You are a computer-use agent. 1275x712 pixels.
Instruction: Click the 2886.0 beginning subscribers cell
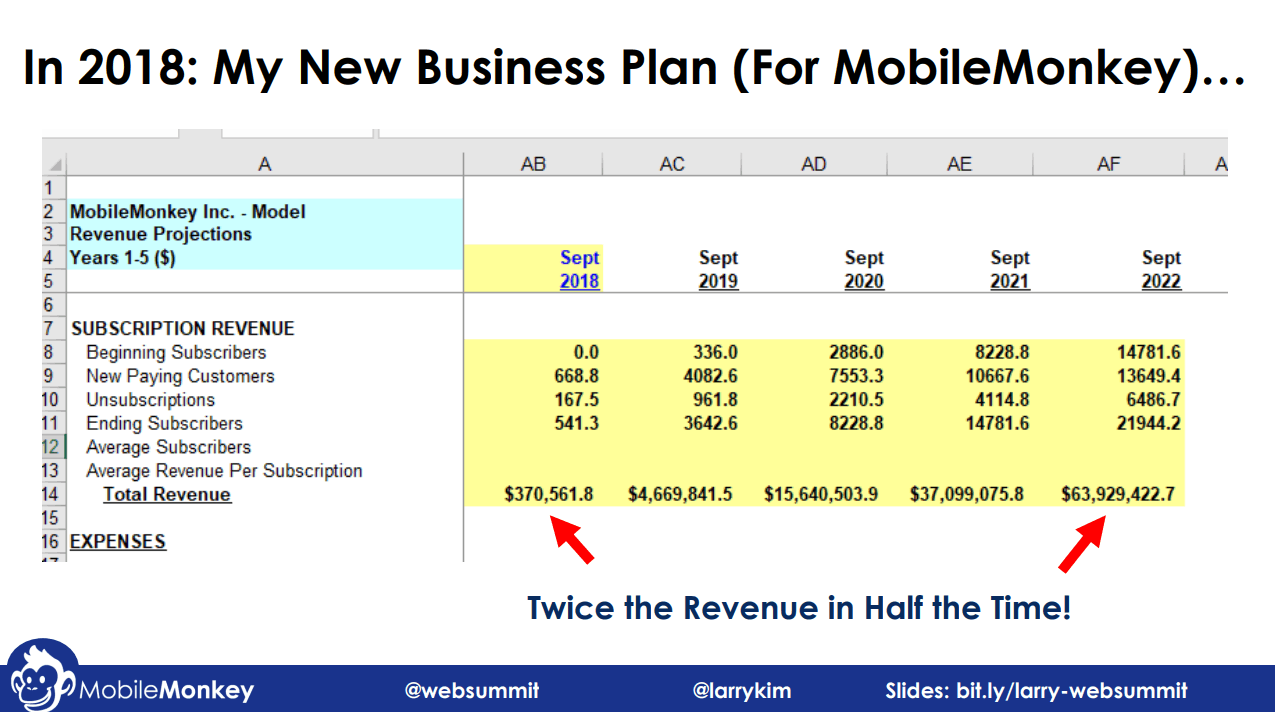pyautogui.click(x=814, y=352)
